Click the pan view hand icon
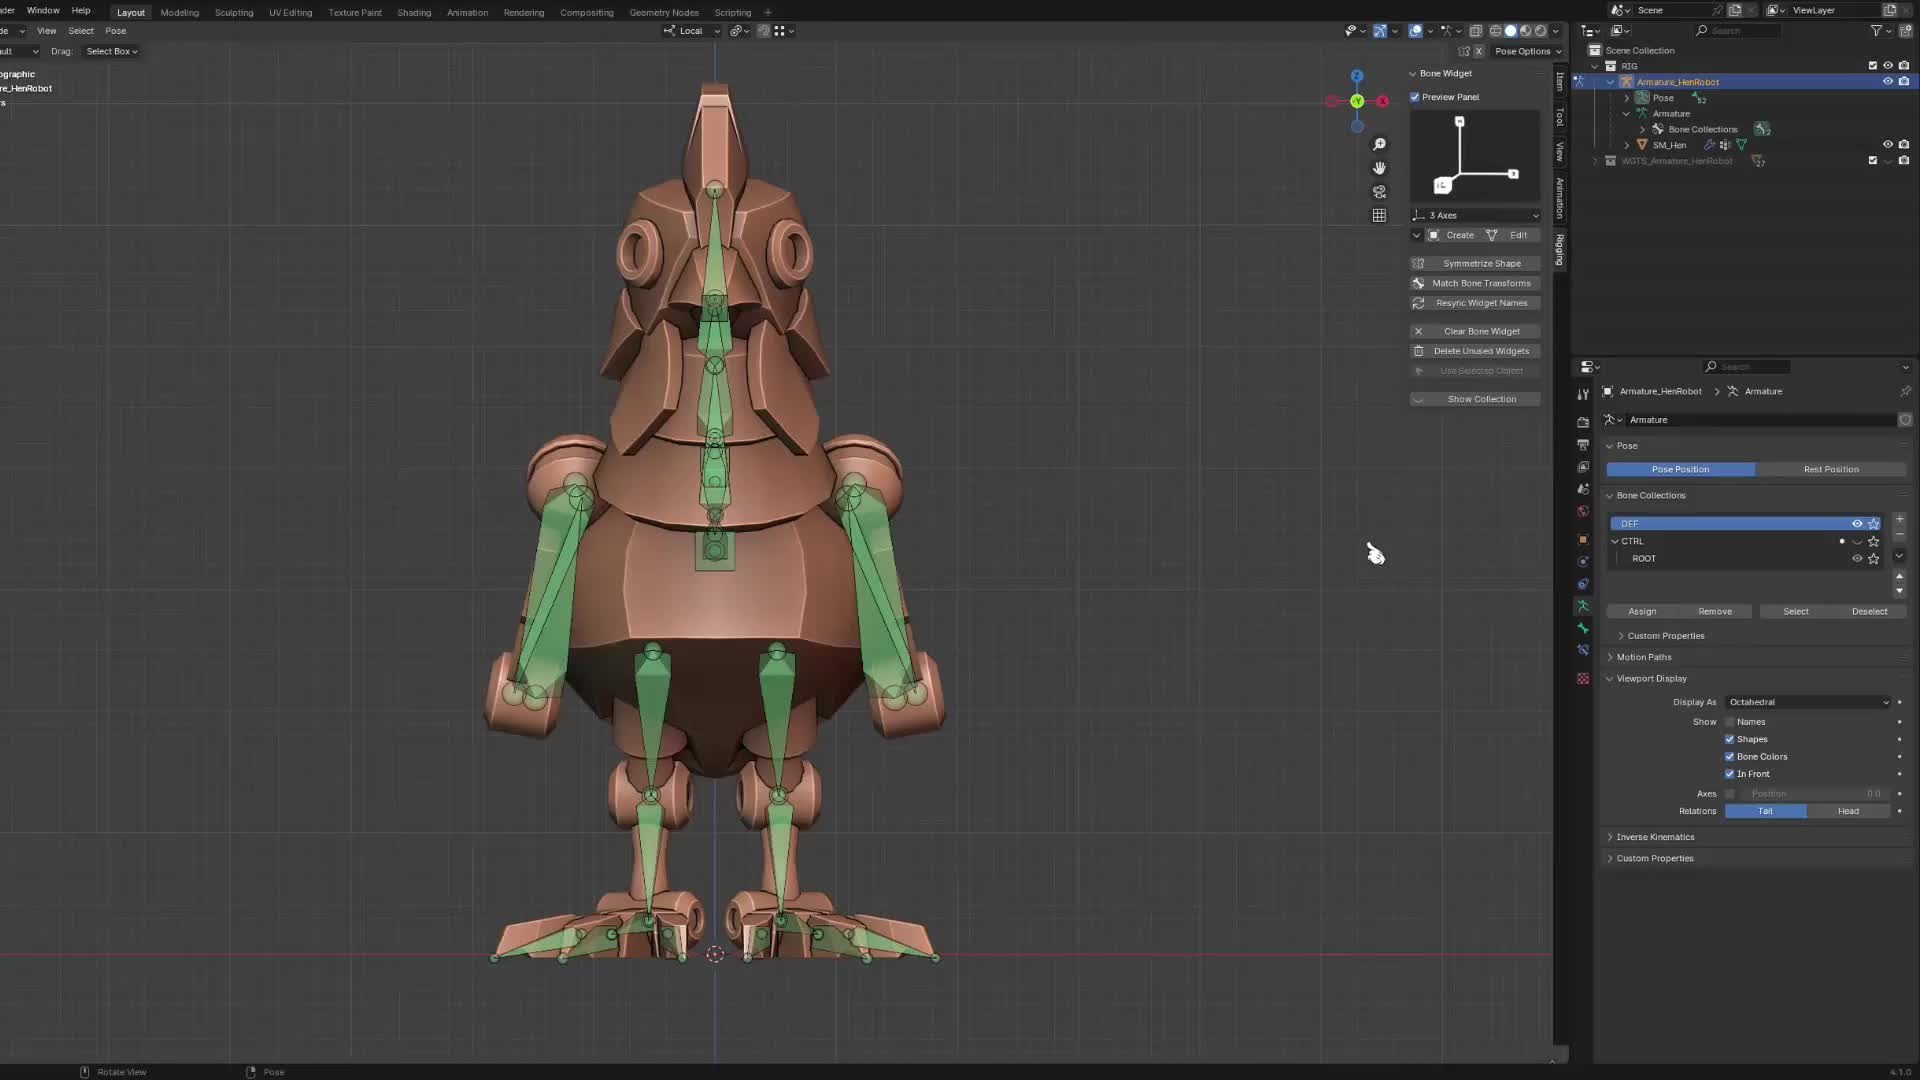1920x1080 pixels. [1379, 168]
